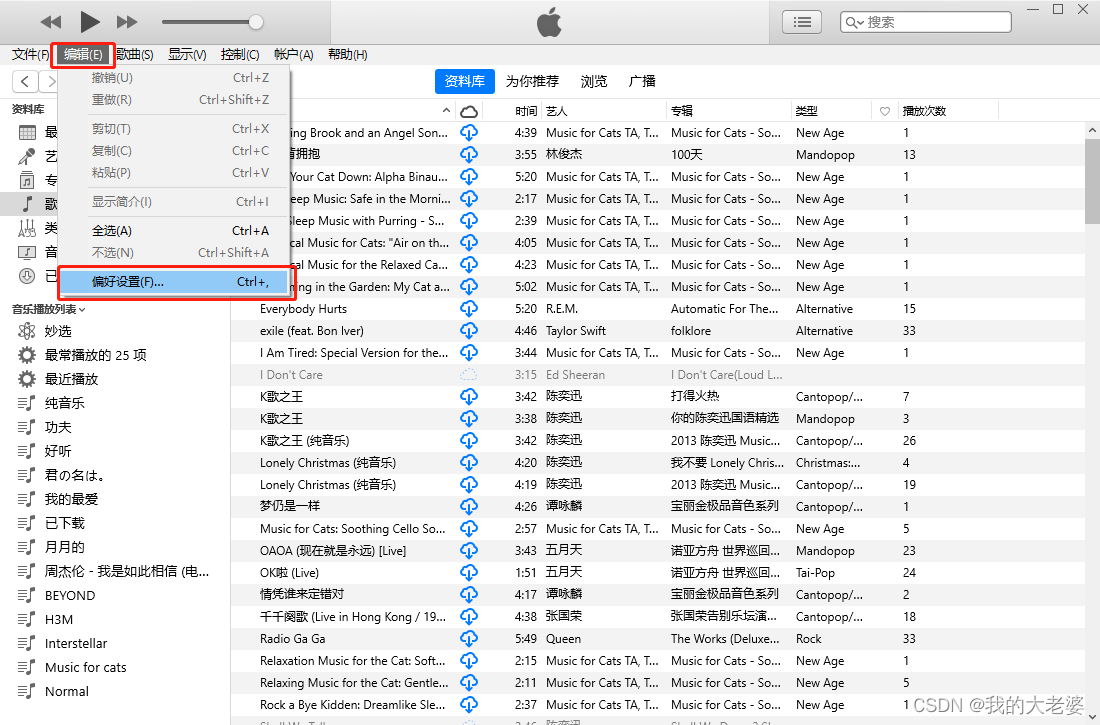Image resolution: width=1100 pixels, height=725 pixels.
Task: Click the music videos screen icon in sidebar
Action: click(x=27, y=251)
